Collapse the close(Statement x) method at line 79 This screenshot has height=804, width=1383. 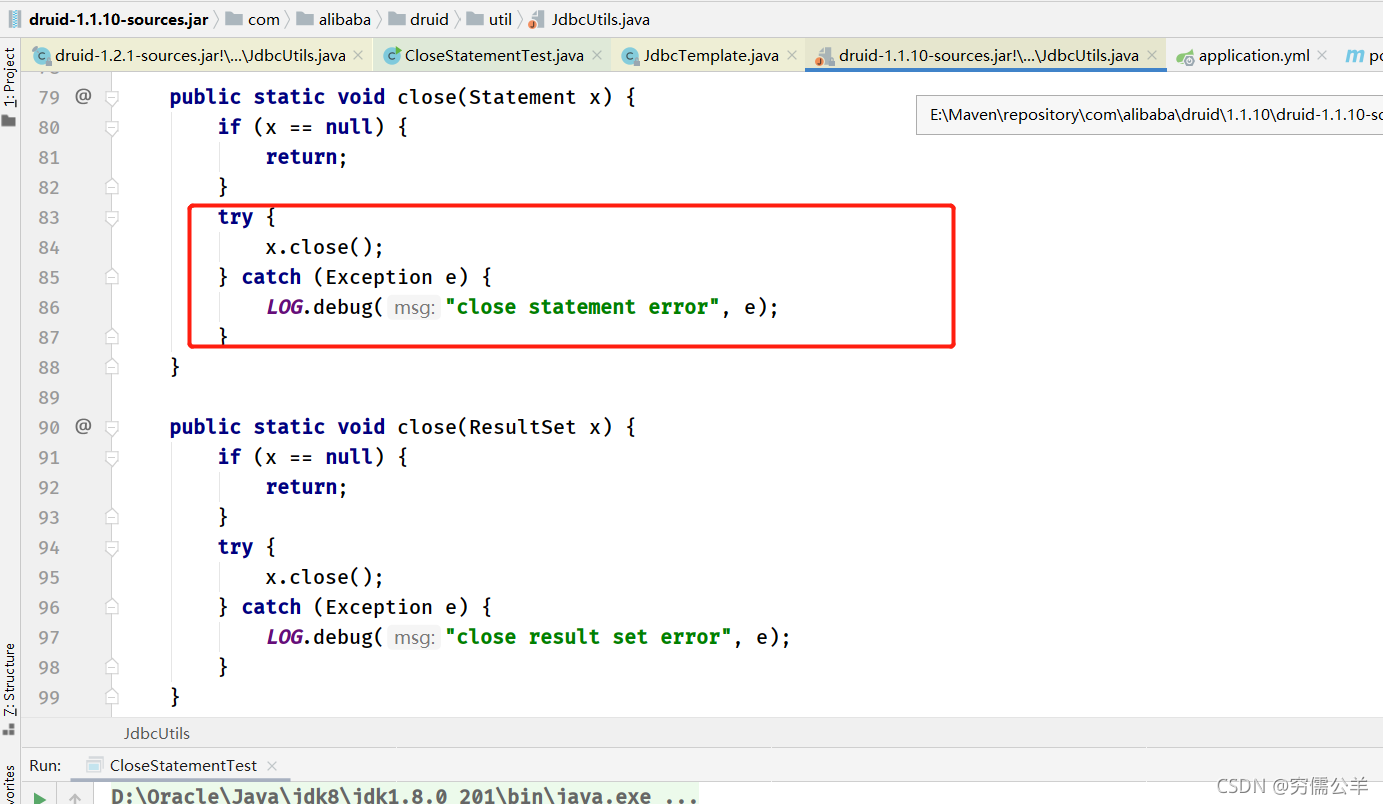pyautogui.click(x=112, y=97)
